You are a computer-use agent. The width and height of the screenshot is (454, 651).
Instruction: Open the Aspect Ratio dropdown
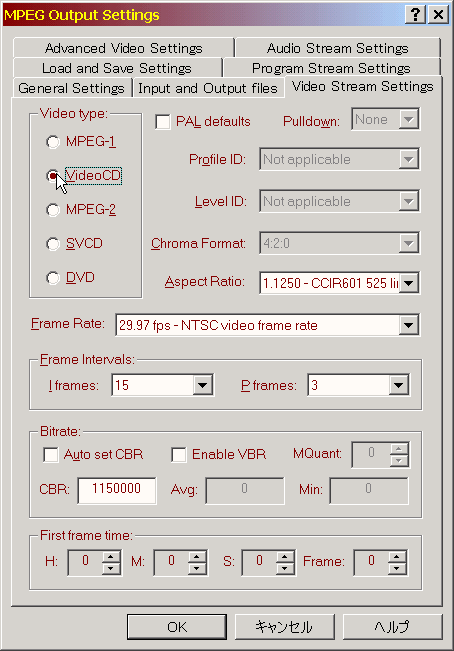coord(409,284)
